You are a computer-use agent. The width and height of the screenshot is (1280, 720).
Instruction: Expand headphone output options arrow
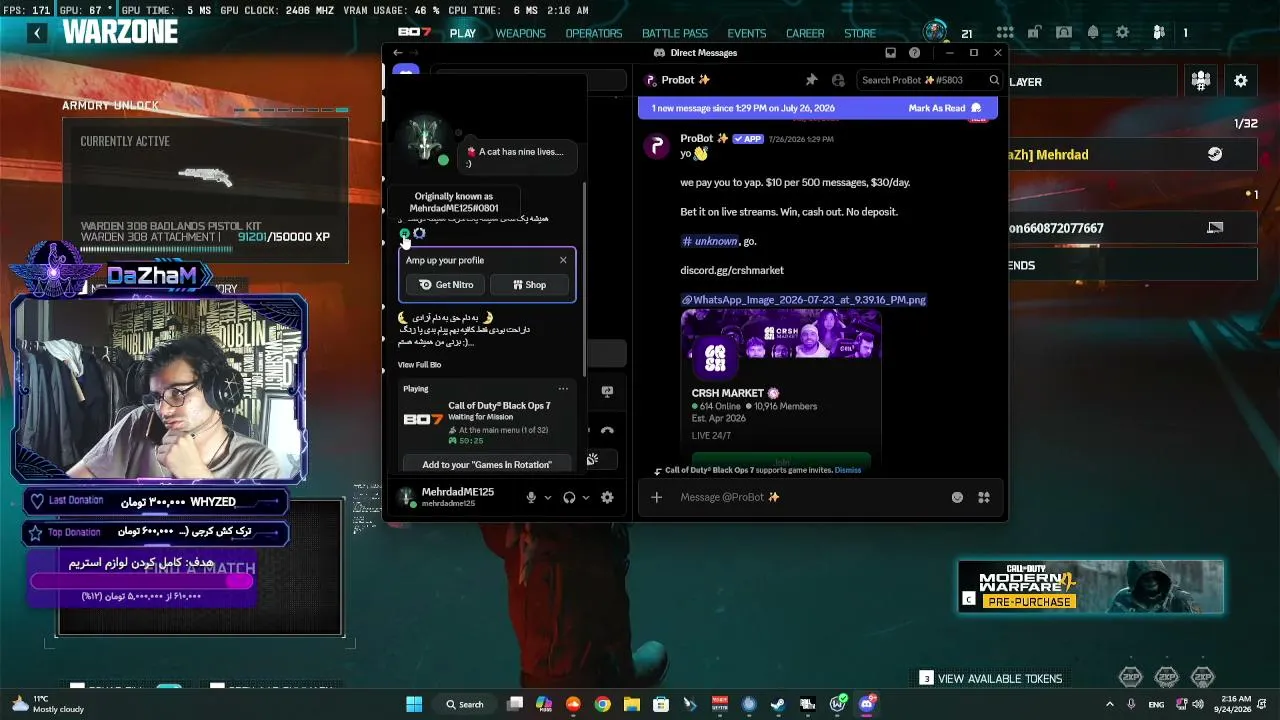[586, 497]
